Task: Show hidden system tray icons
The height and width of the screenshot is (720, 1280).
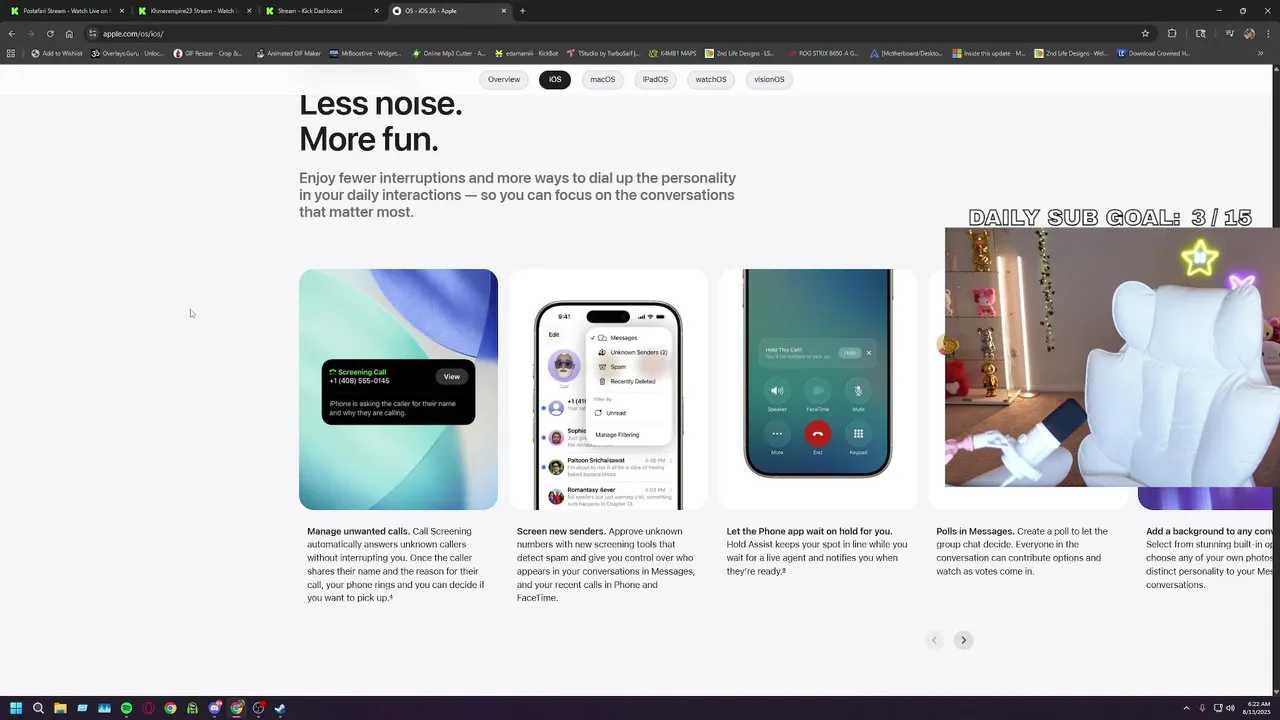Action: pos(1186,708)
